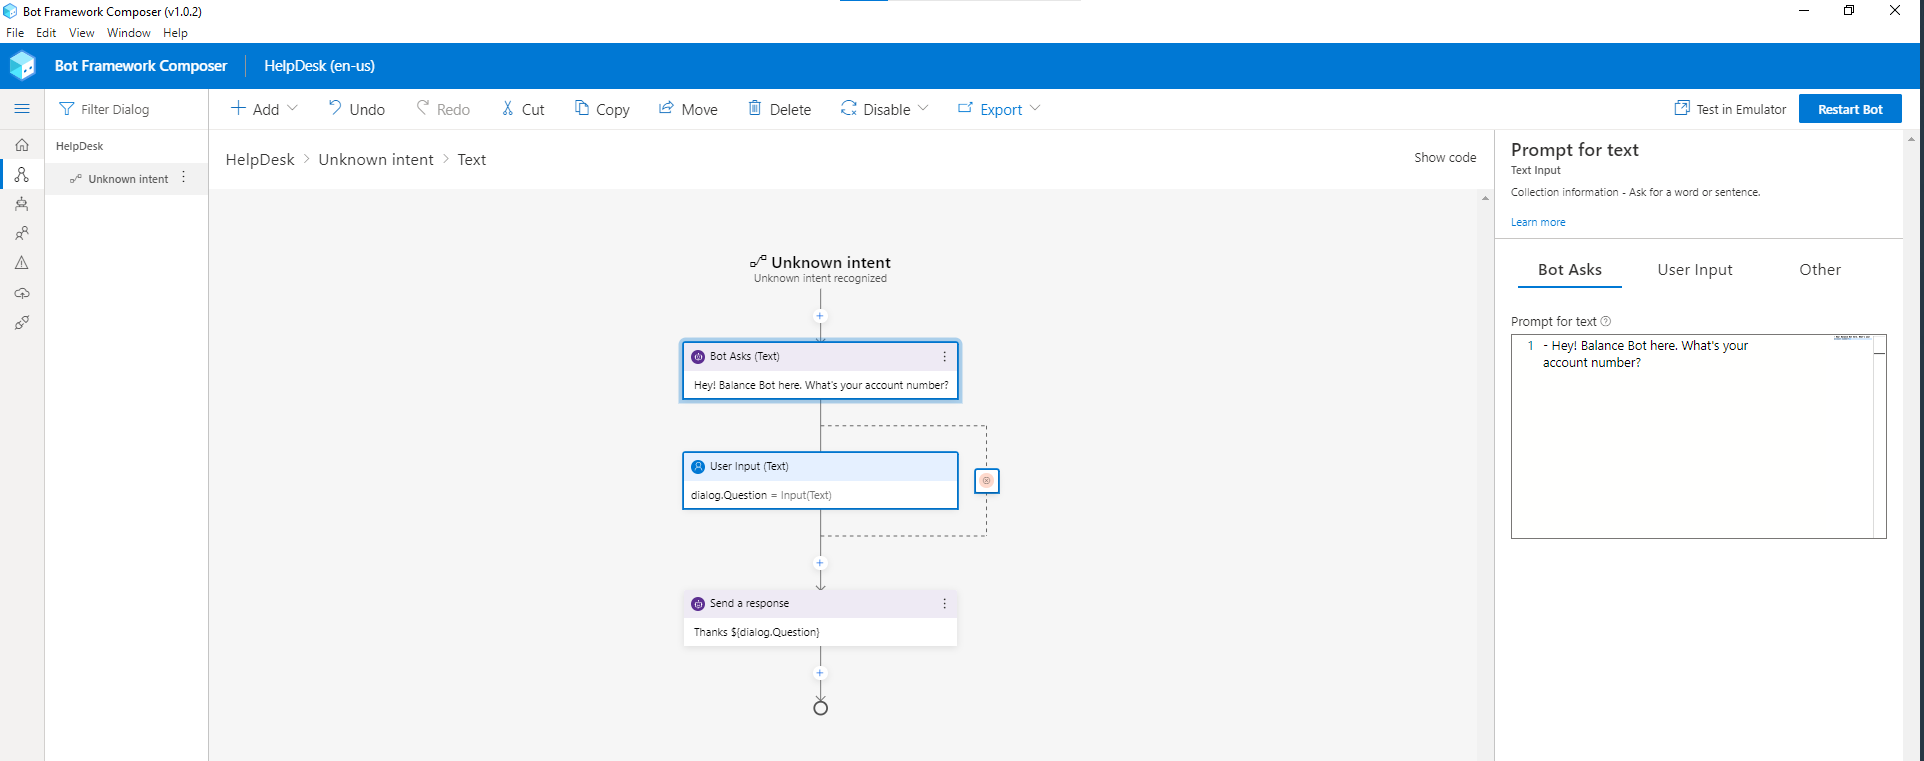Click HelpDesk (en-us) header title
Screen dimensions: 1924x761
[x=319, y=66]
